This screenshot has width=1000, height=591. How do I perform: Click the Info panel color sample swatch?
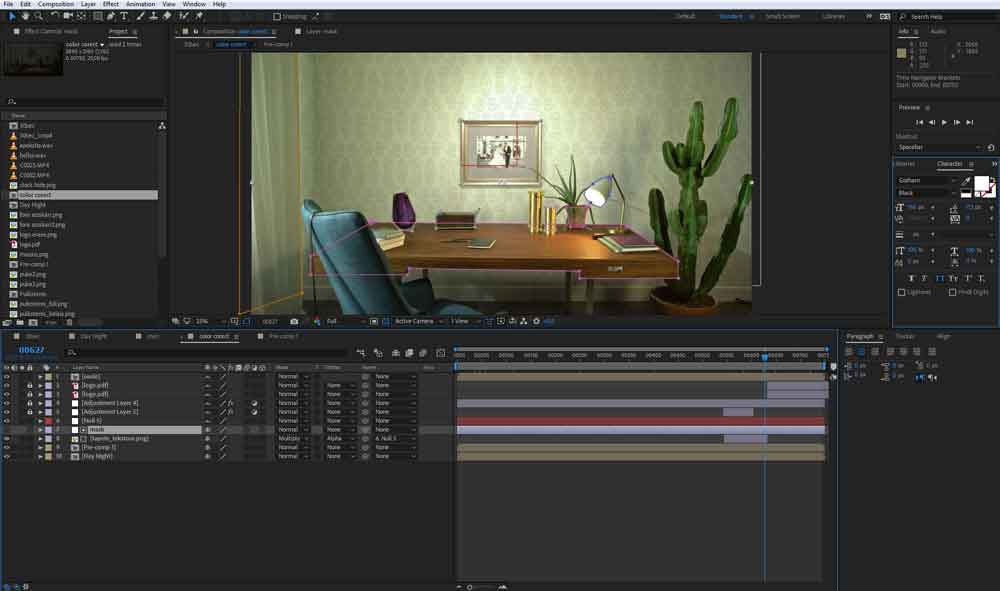pos(901,53)
